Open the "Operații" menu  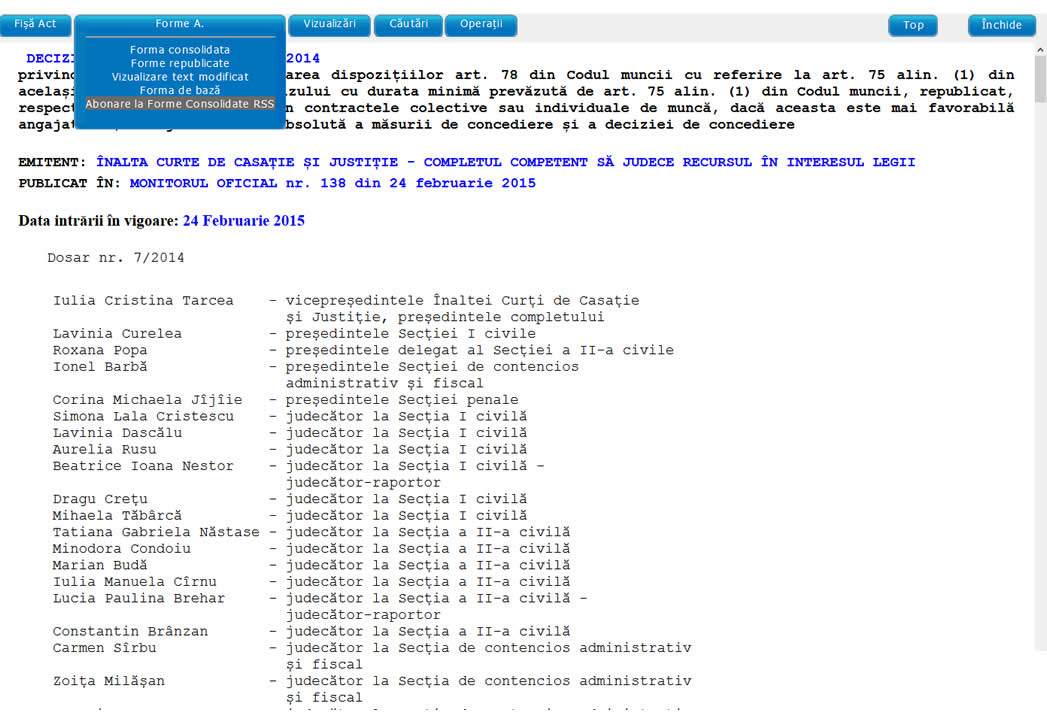481,24
